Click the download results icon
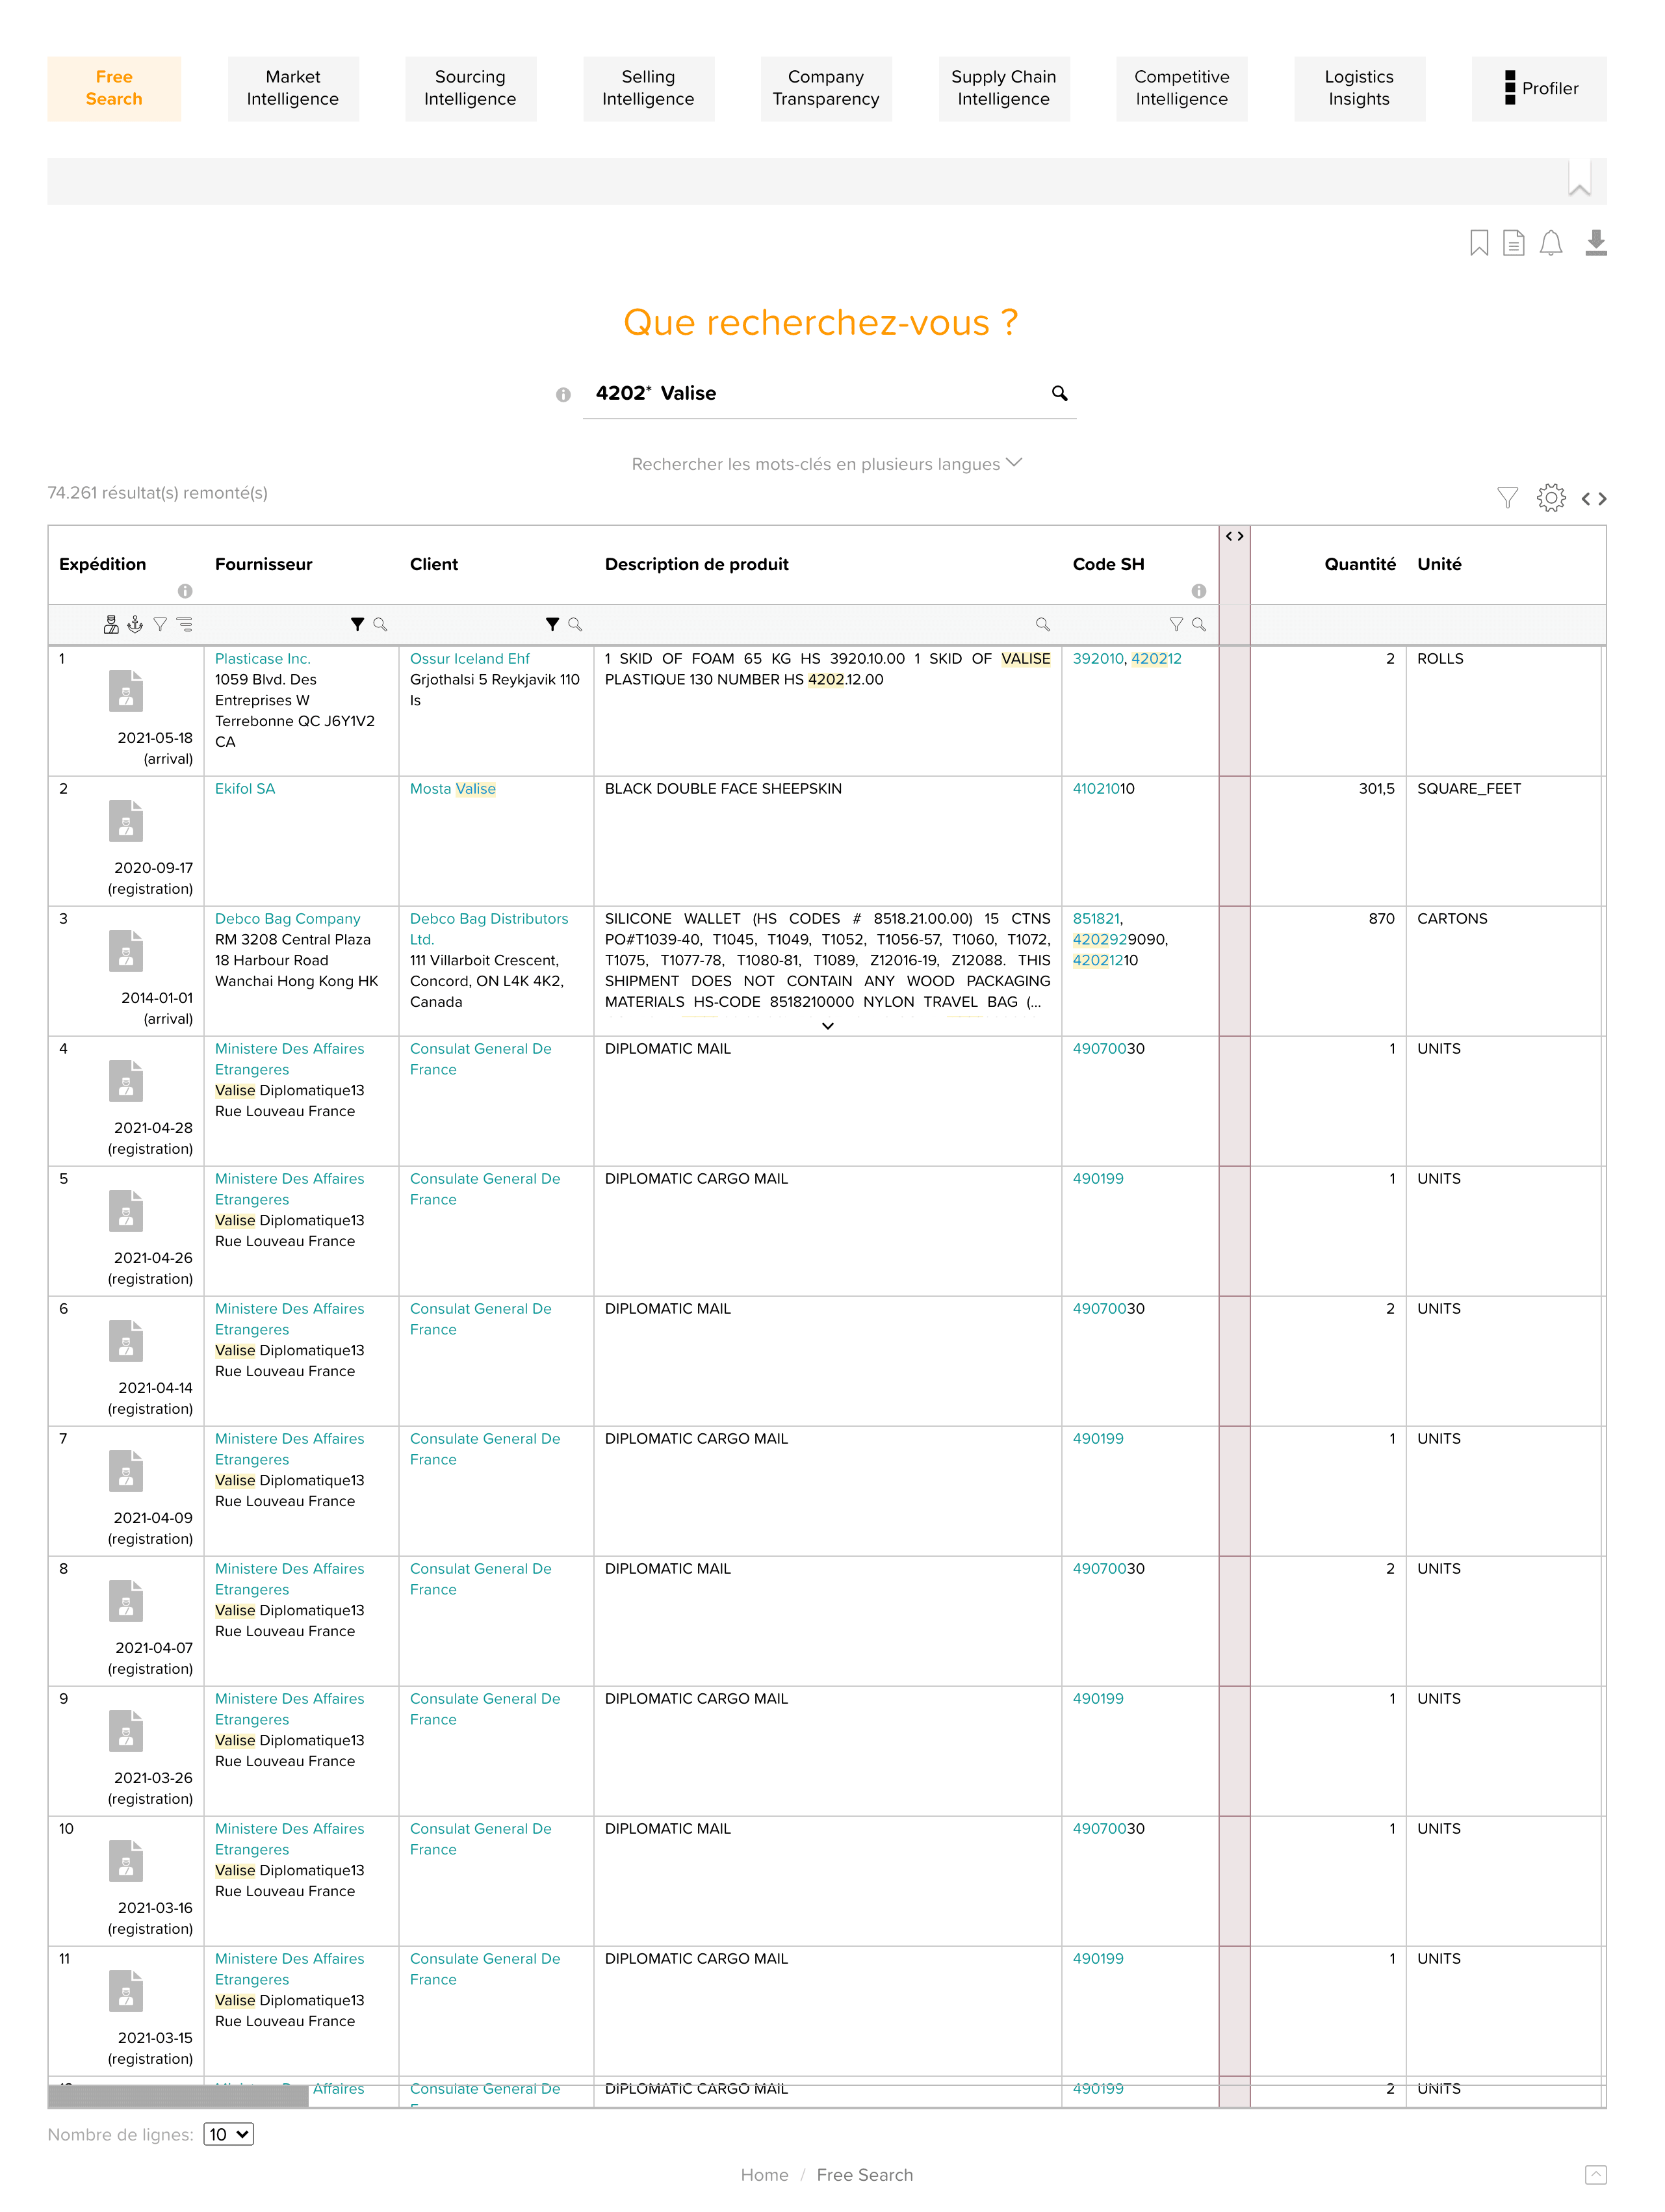The width and height of the screenshot is (1665, 2212). pyautogui.click(x=1595, y=243)
